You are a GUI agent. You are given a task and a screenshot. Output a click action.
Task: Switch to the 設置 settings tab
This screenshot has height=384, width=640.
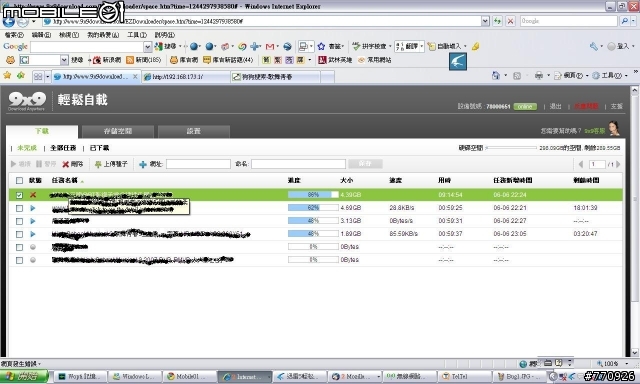coord(193,131)
